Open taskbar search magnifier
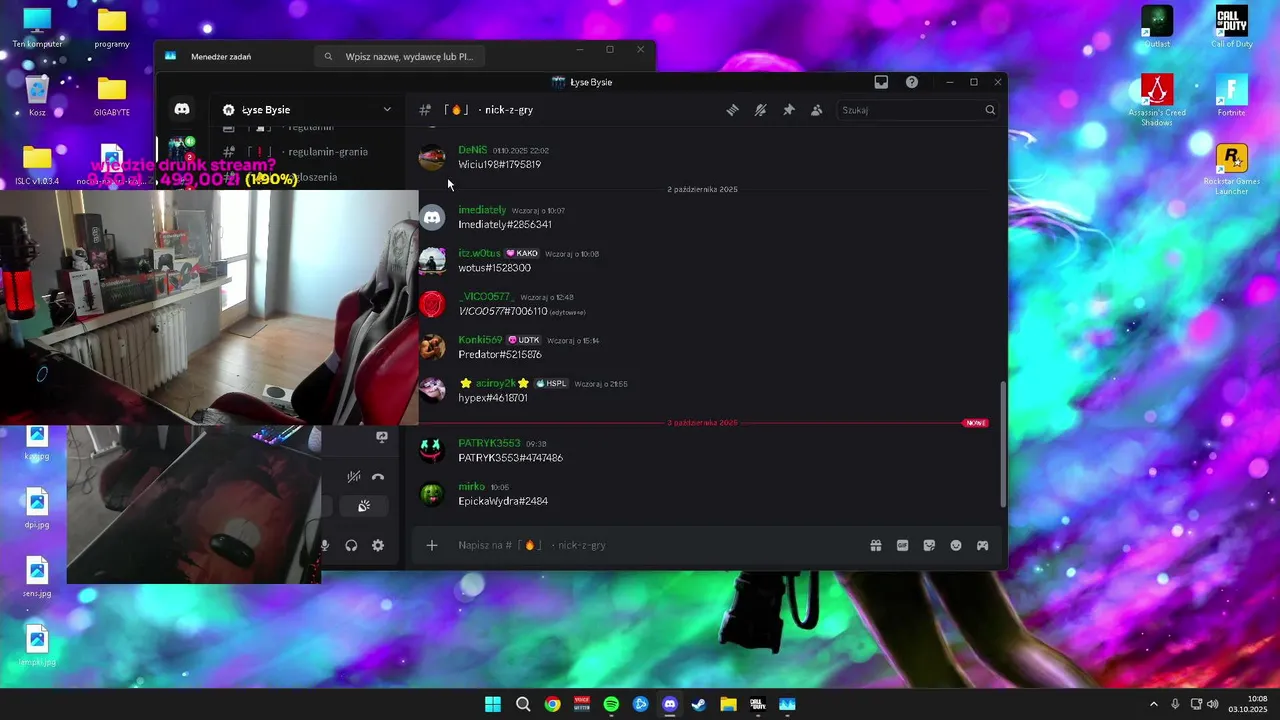Image resolution: width=1280 pixels, height=720 pixels. [523, 704]
